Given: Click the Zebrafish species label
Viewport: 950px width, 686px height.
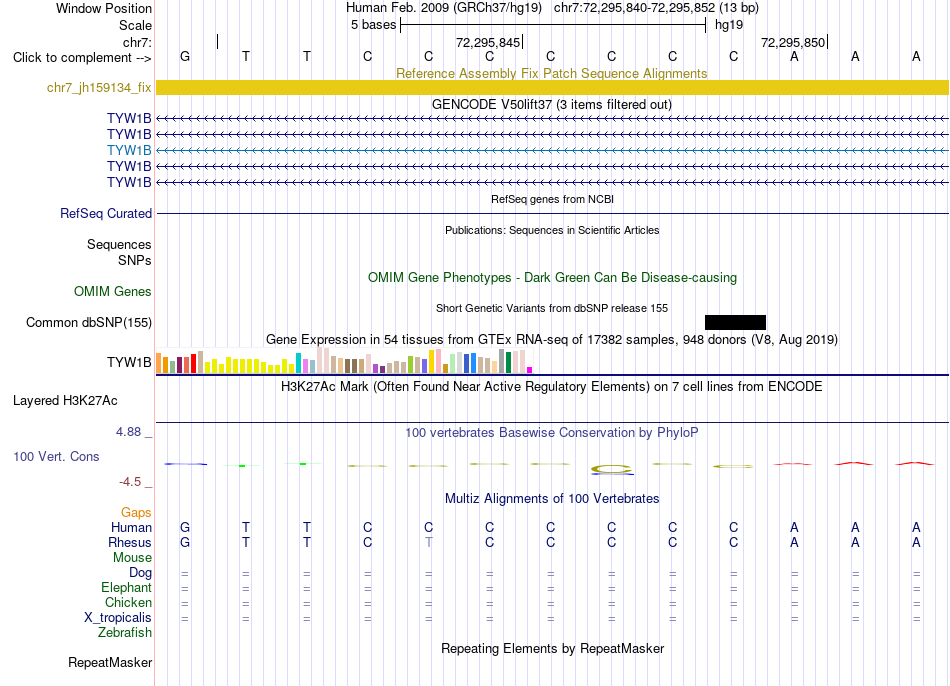Looking at the screenshot, I should (125, 633).
